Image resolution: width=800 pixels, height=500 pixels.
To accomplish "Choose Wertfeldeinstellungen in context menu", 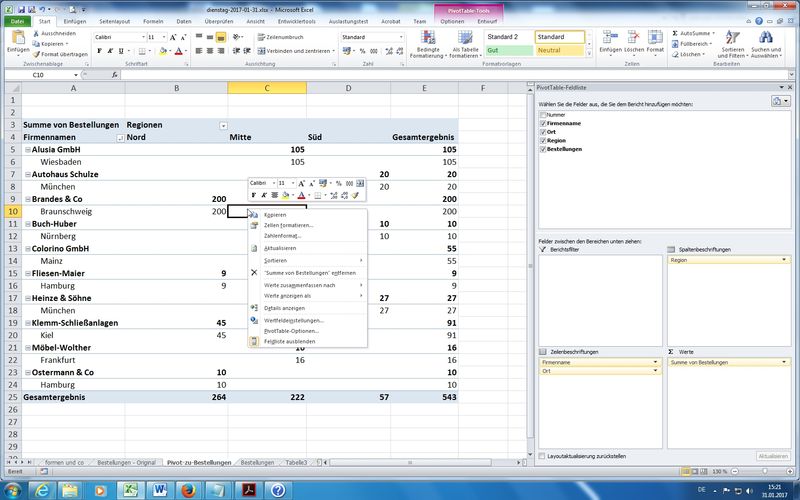I will (x=293, y=319).
